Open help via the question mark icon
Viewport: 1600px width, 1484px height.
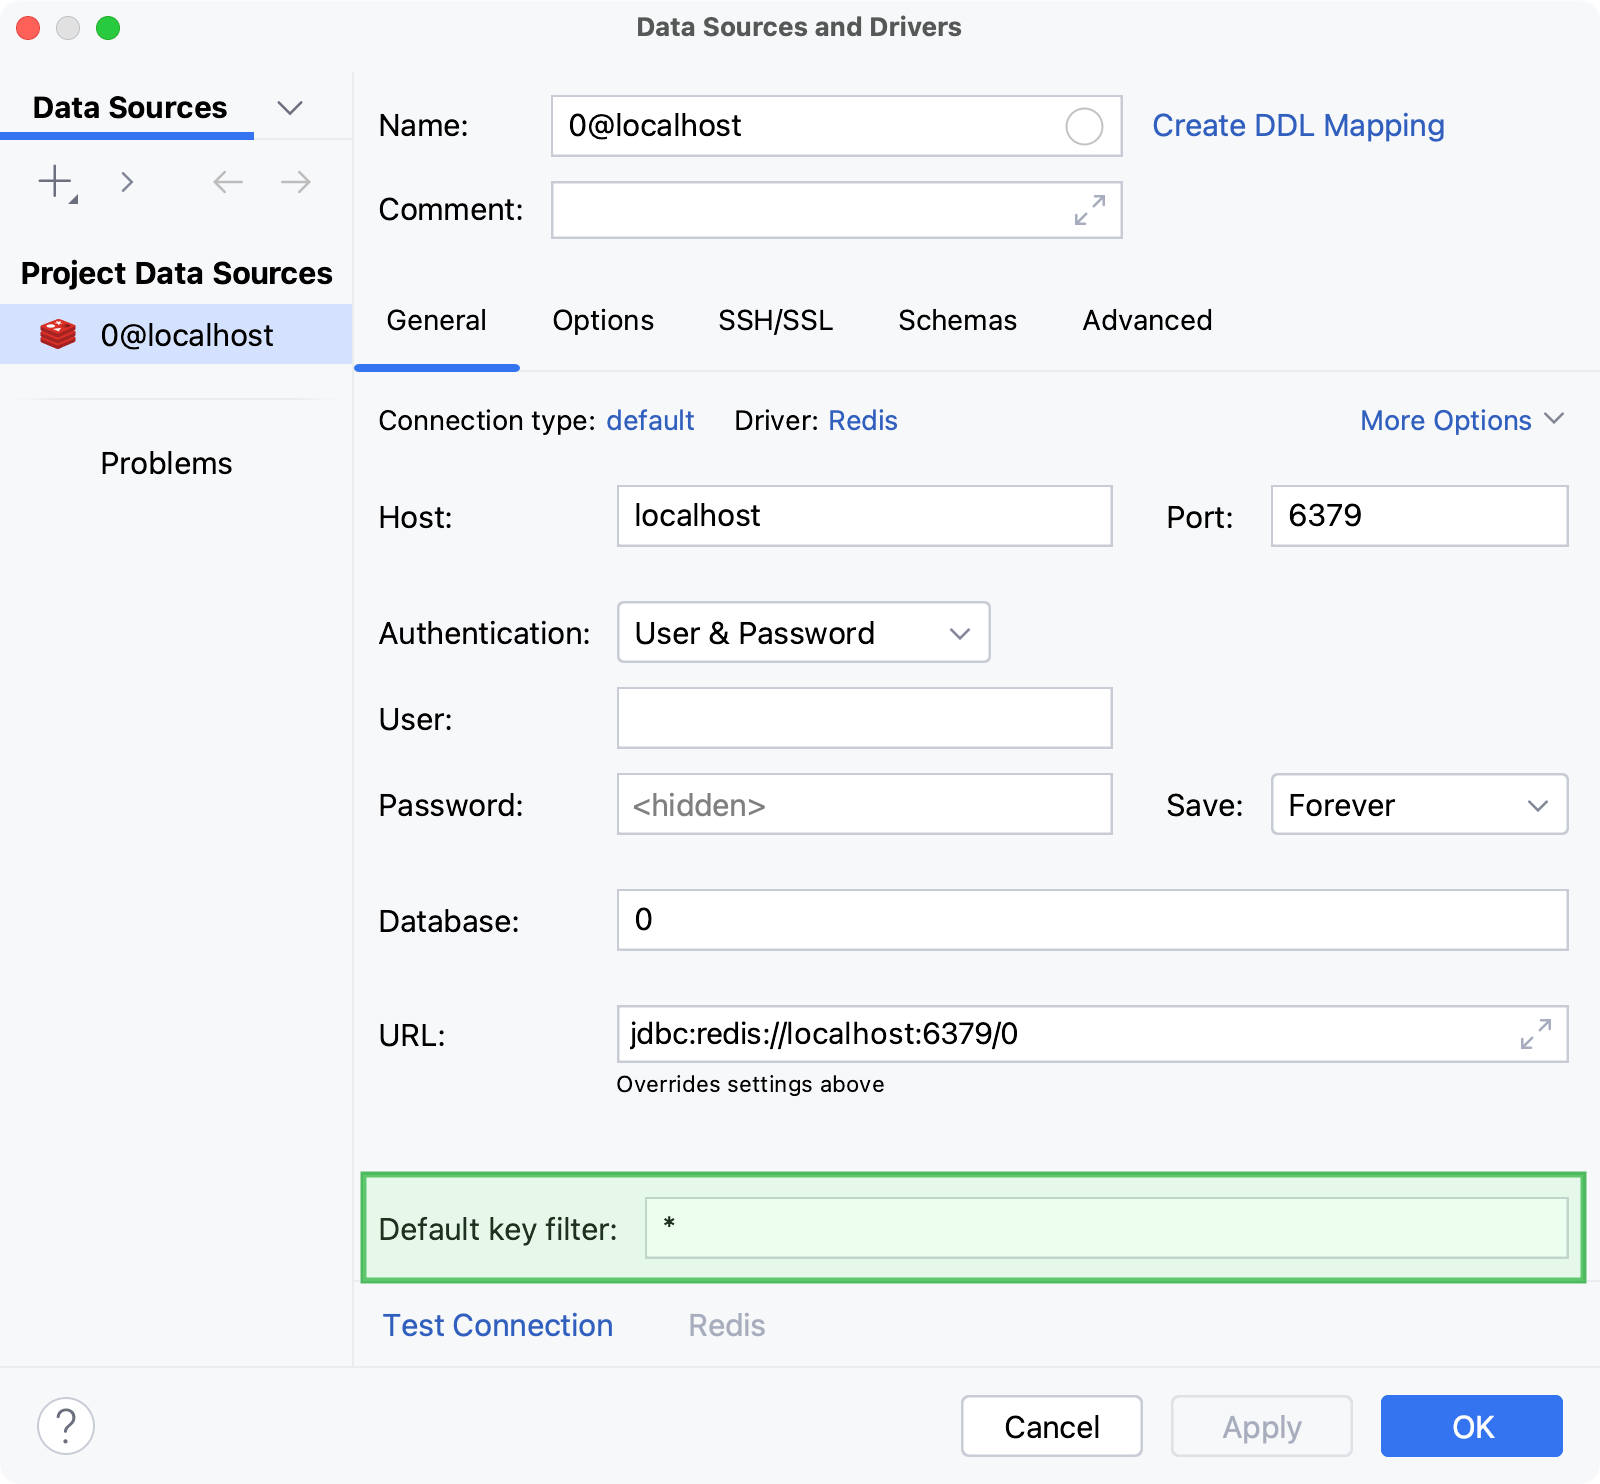tap(66, 1426)
